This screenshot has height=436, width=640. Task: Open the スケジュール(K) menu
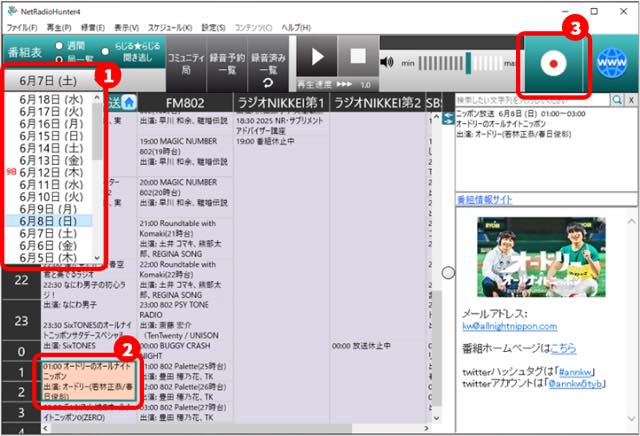click(170, 27)
